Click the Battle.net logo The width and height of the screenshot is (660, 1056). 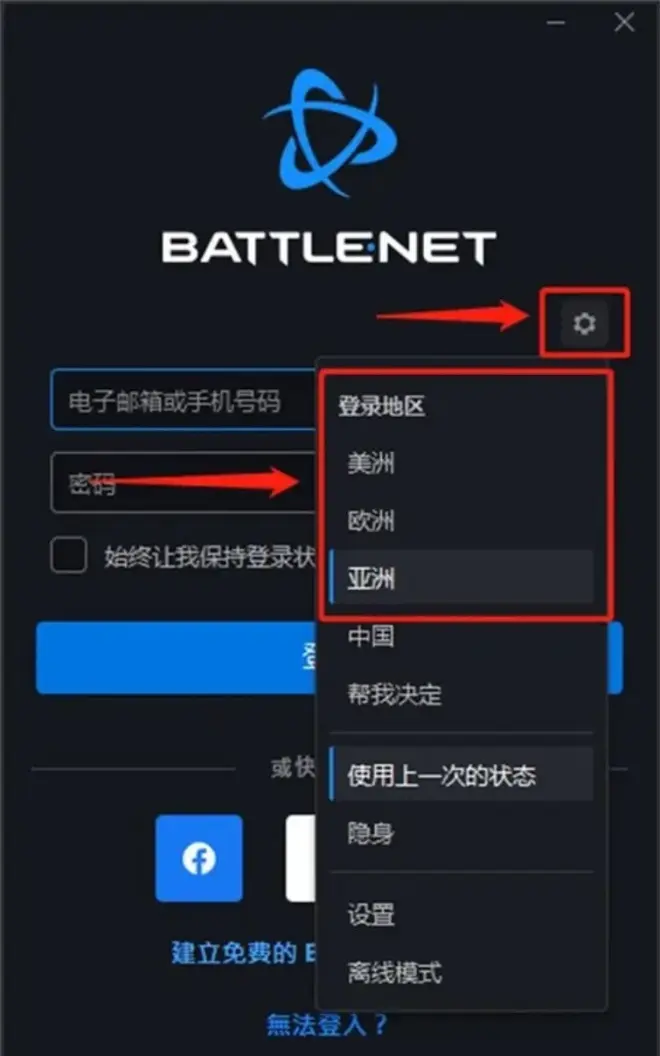tap(330, 133)
